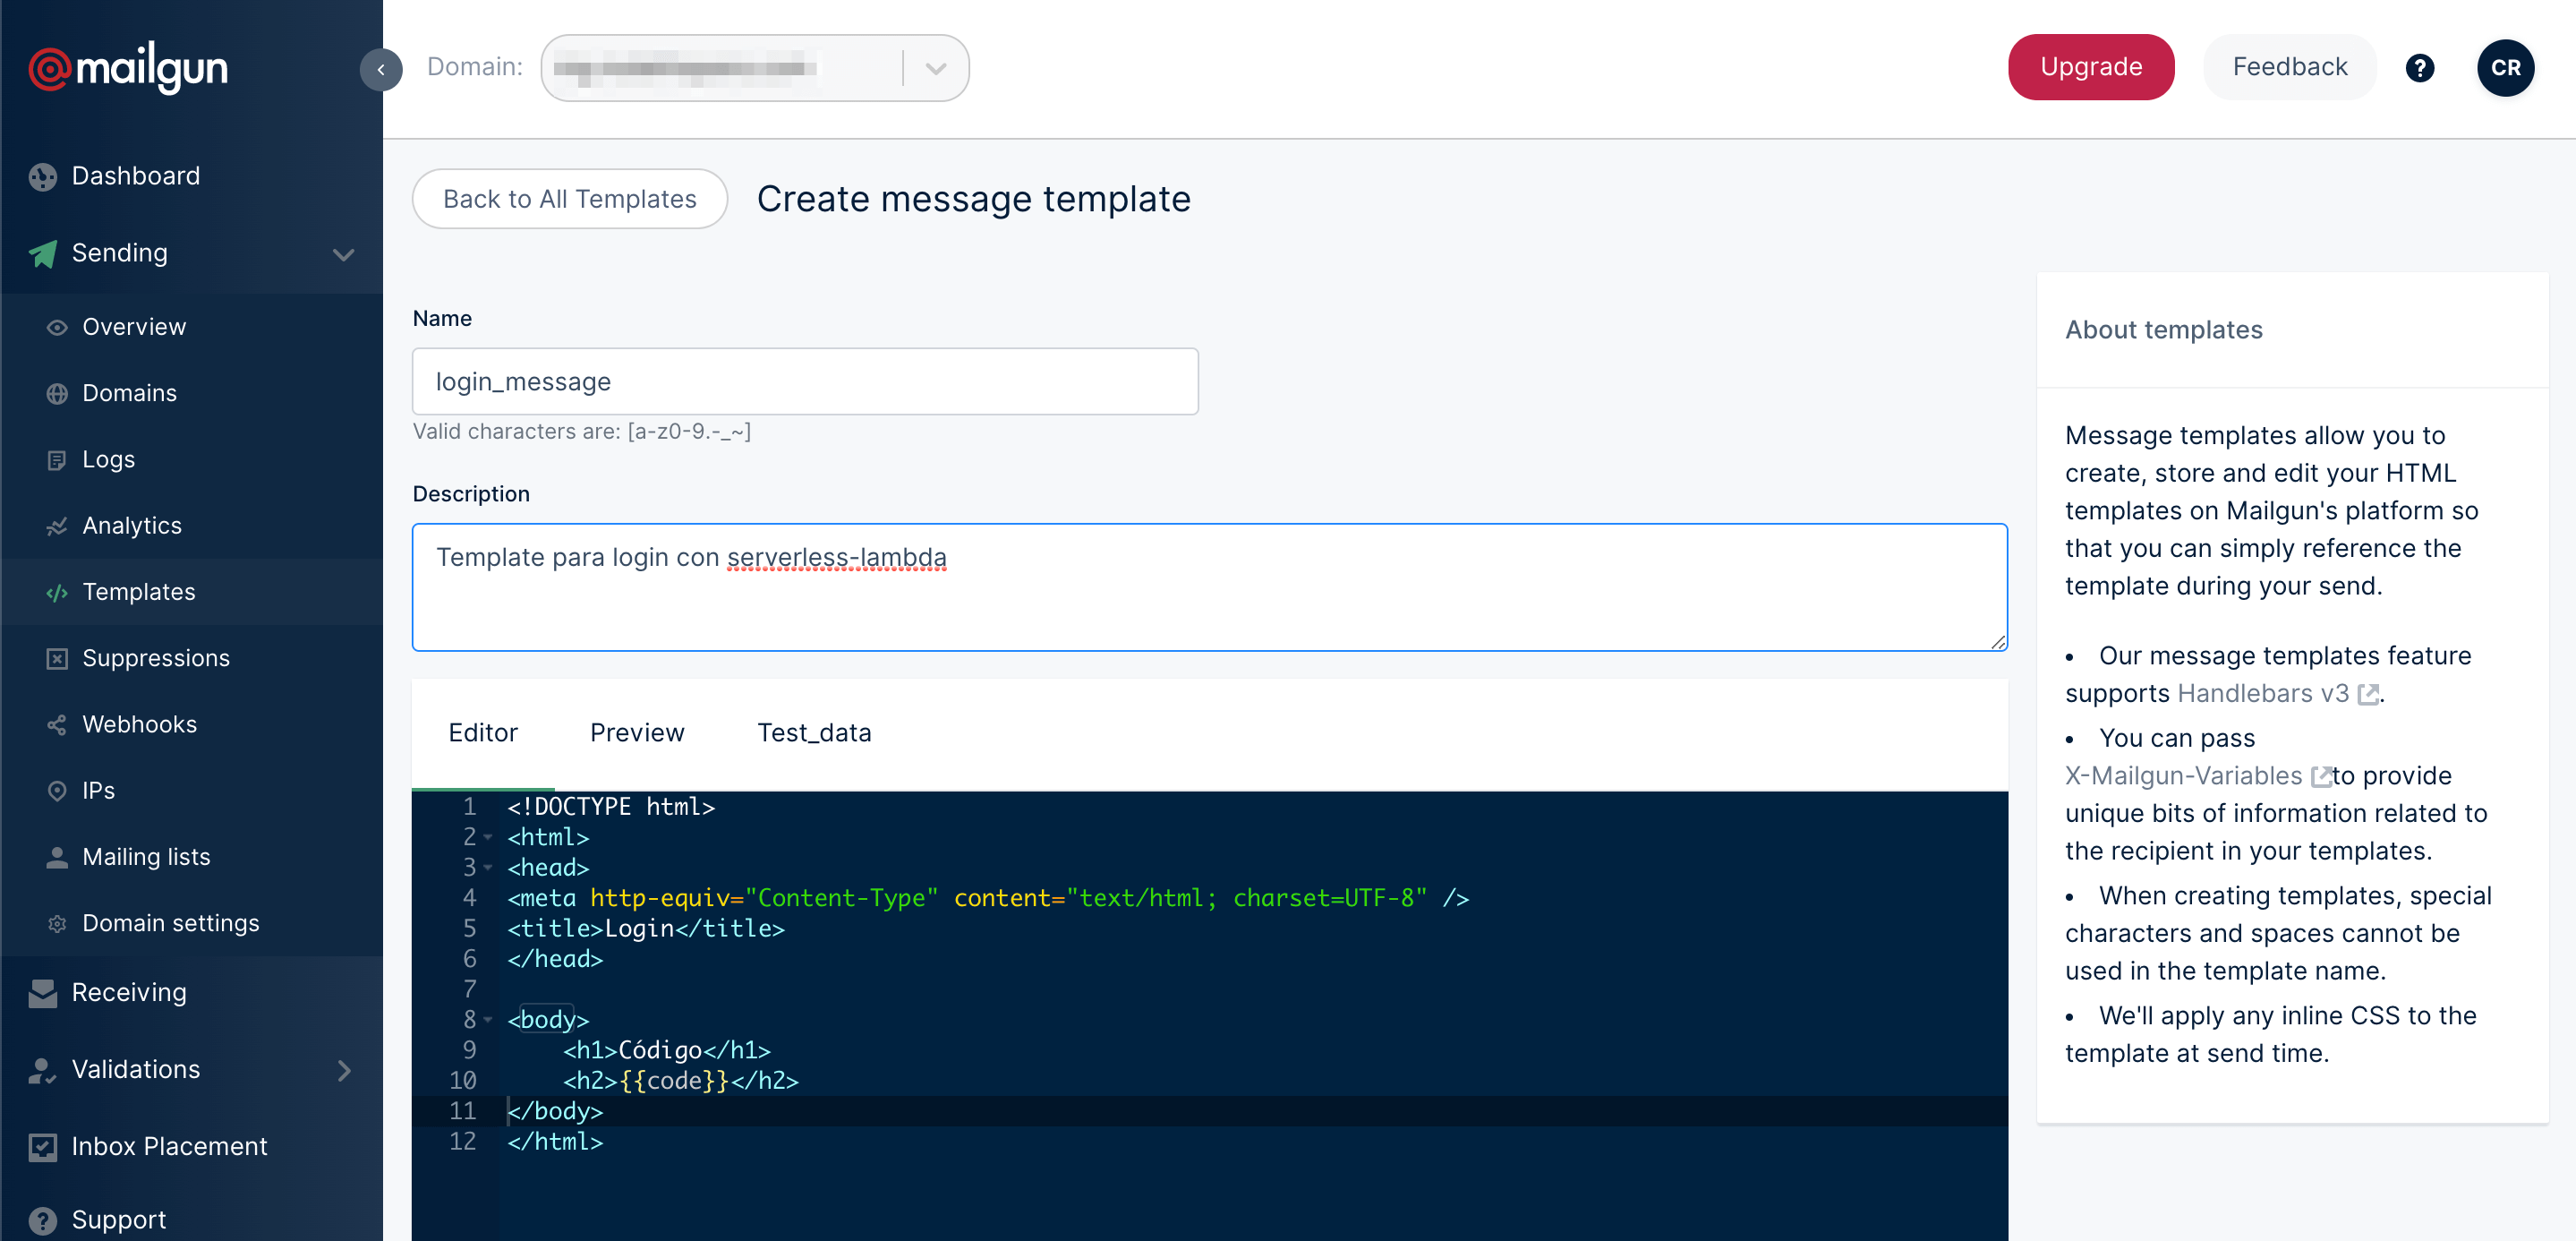Click the Analytics chart icon
The width and height of the screenshot is (2576, 1241).
57,526
